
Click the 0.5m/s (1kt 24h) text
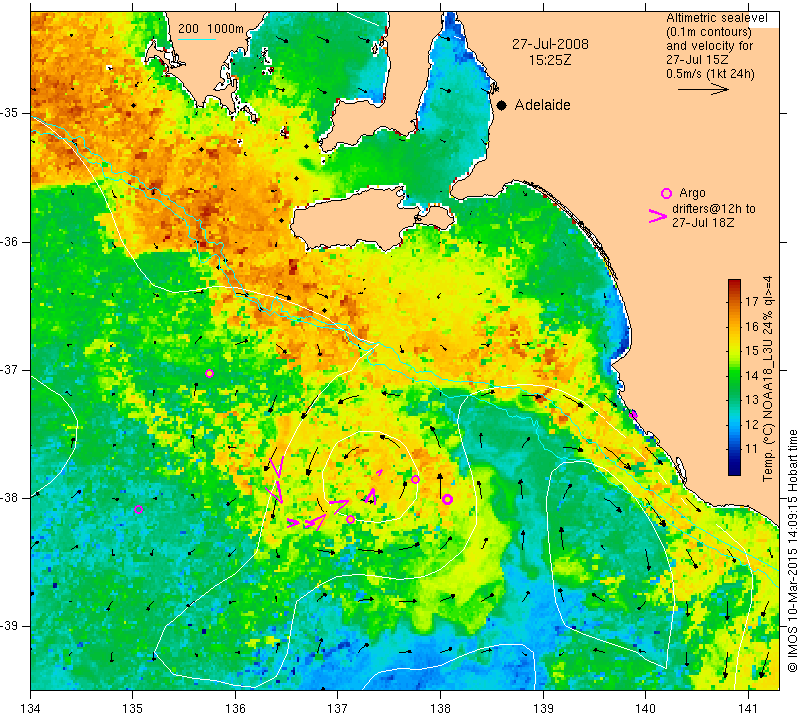[x=710, y=74]
